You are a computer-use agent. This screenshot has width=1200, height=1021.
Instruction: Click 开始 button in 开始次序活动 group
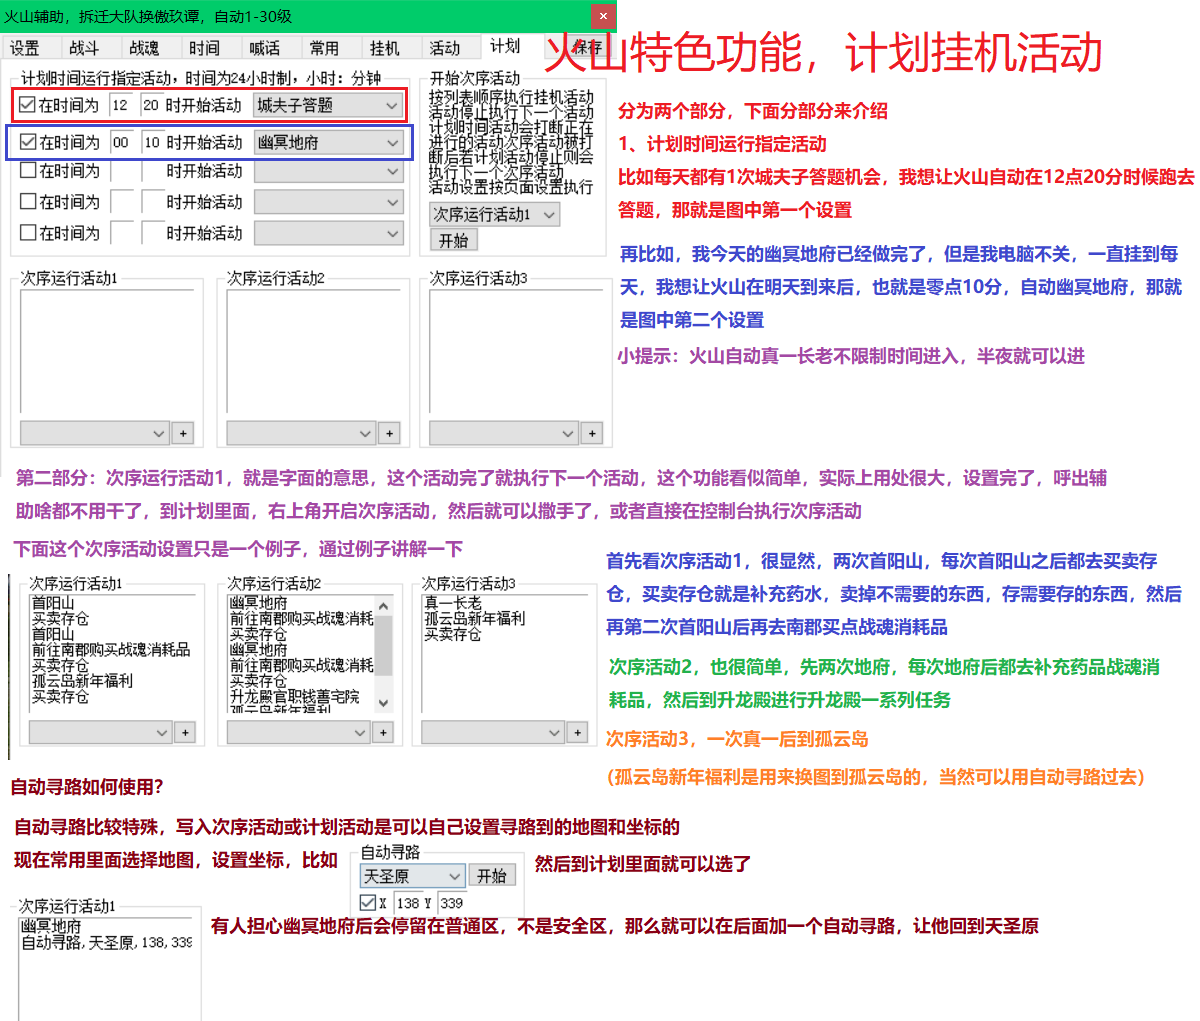tap(454, 241)
